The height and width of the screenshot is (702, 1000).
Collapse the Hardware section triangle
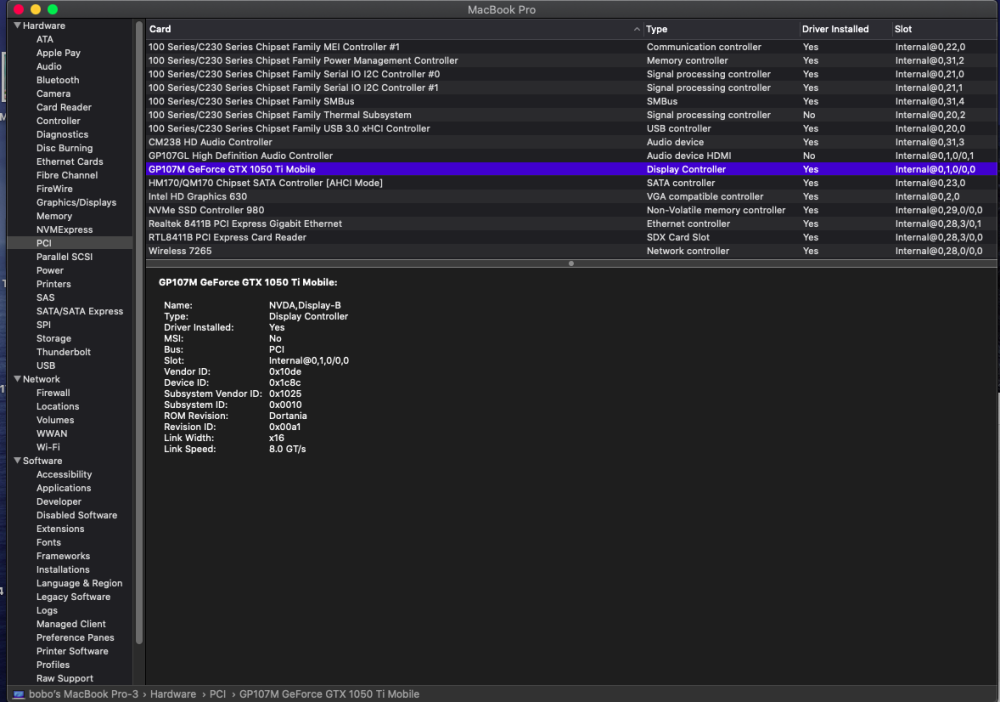pos(17,26)
